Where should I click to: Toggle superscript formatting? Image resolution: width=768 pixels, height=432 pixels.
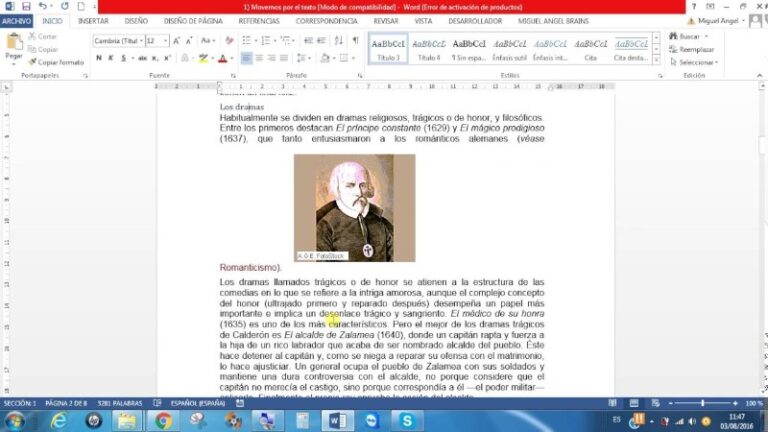tap(167, 58)
